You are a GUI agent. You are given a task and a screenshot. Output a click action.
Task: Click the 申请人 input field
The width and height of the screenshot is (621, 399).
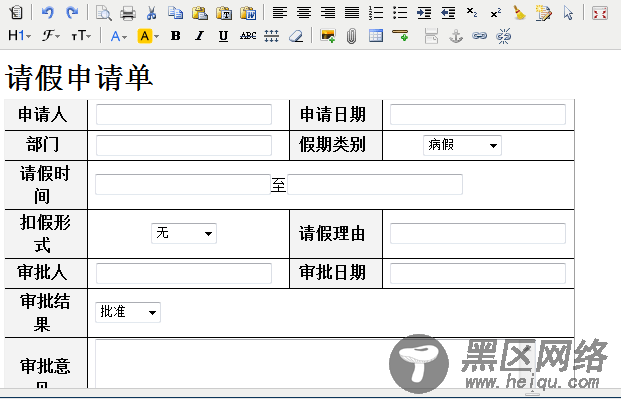coord(184,115)
